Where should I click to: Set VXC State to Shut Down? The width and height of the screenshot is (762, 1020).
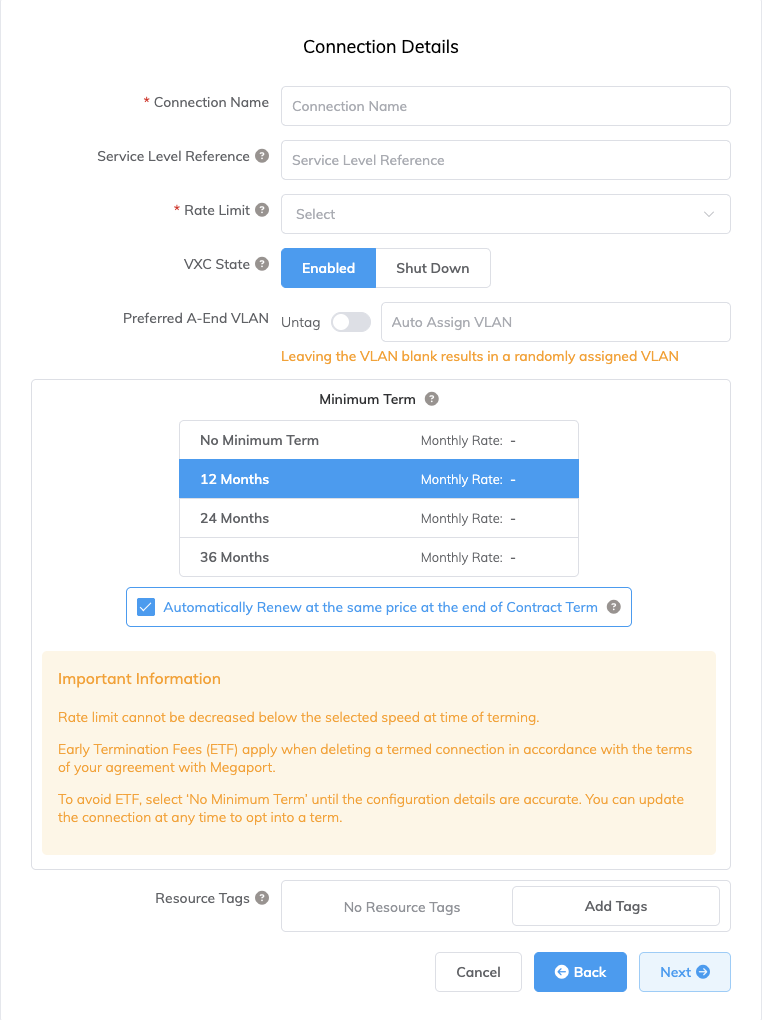(432, 268)
